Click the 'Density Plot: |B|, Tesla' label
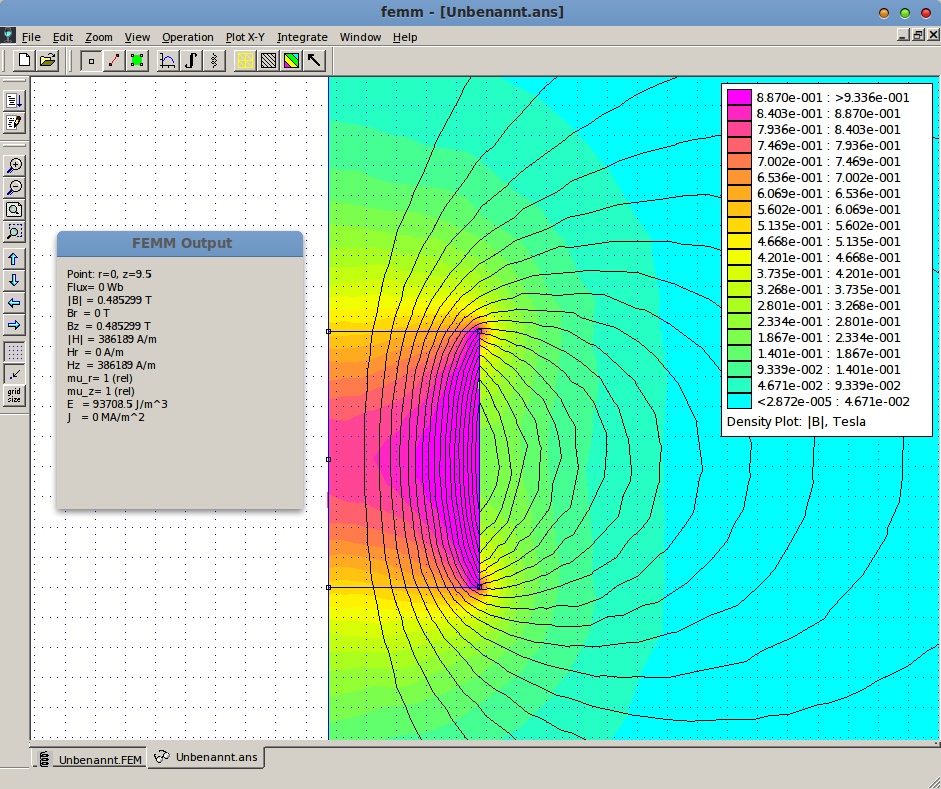Screen dimensions: 941x789 [x=796, y=422]
